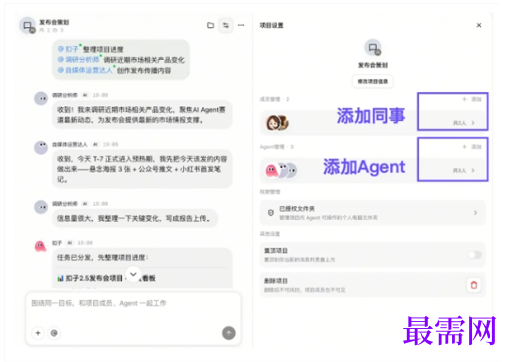Click the 置顶项目 label text

[276, 251]
